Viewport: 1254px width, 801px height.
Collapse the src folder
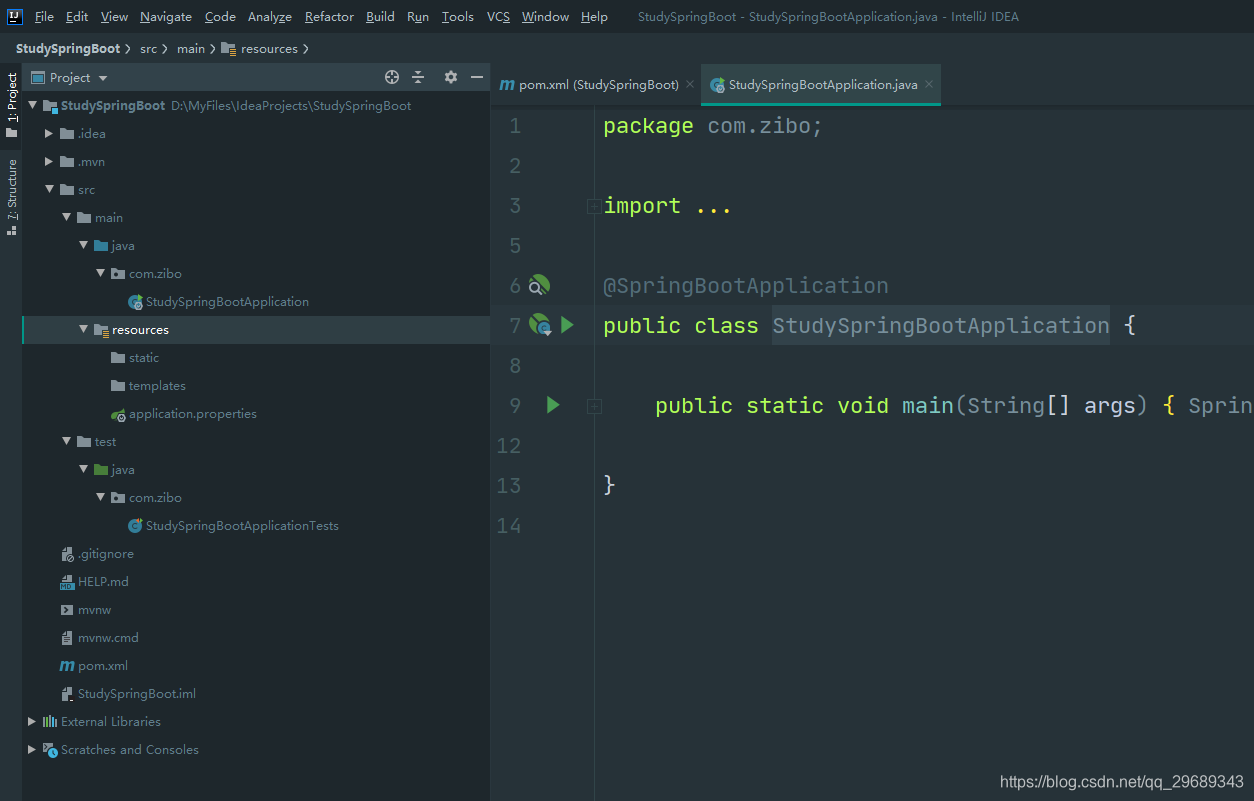(49, 189)
